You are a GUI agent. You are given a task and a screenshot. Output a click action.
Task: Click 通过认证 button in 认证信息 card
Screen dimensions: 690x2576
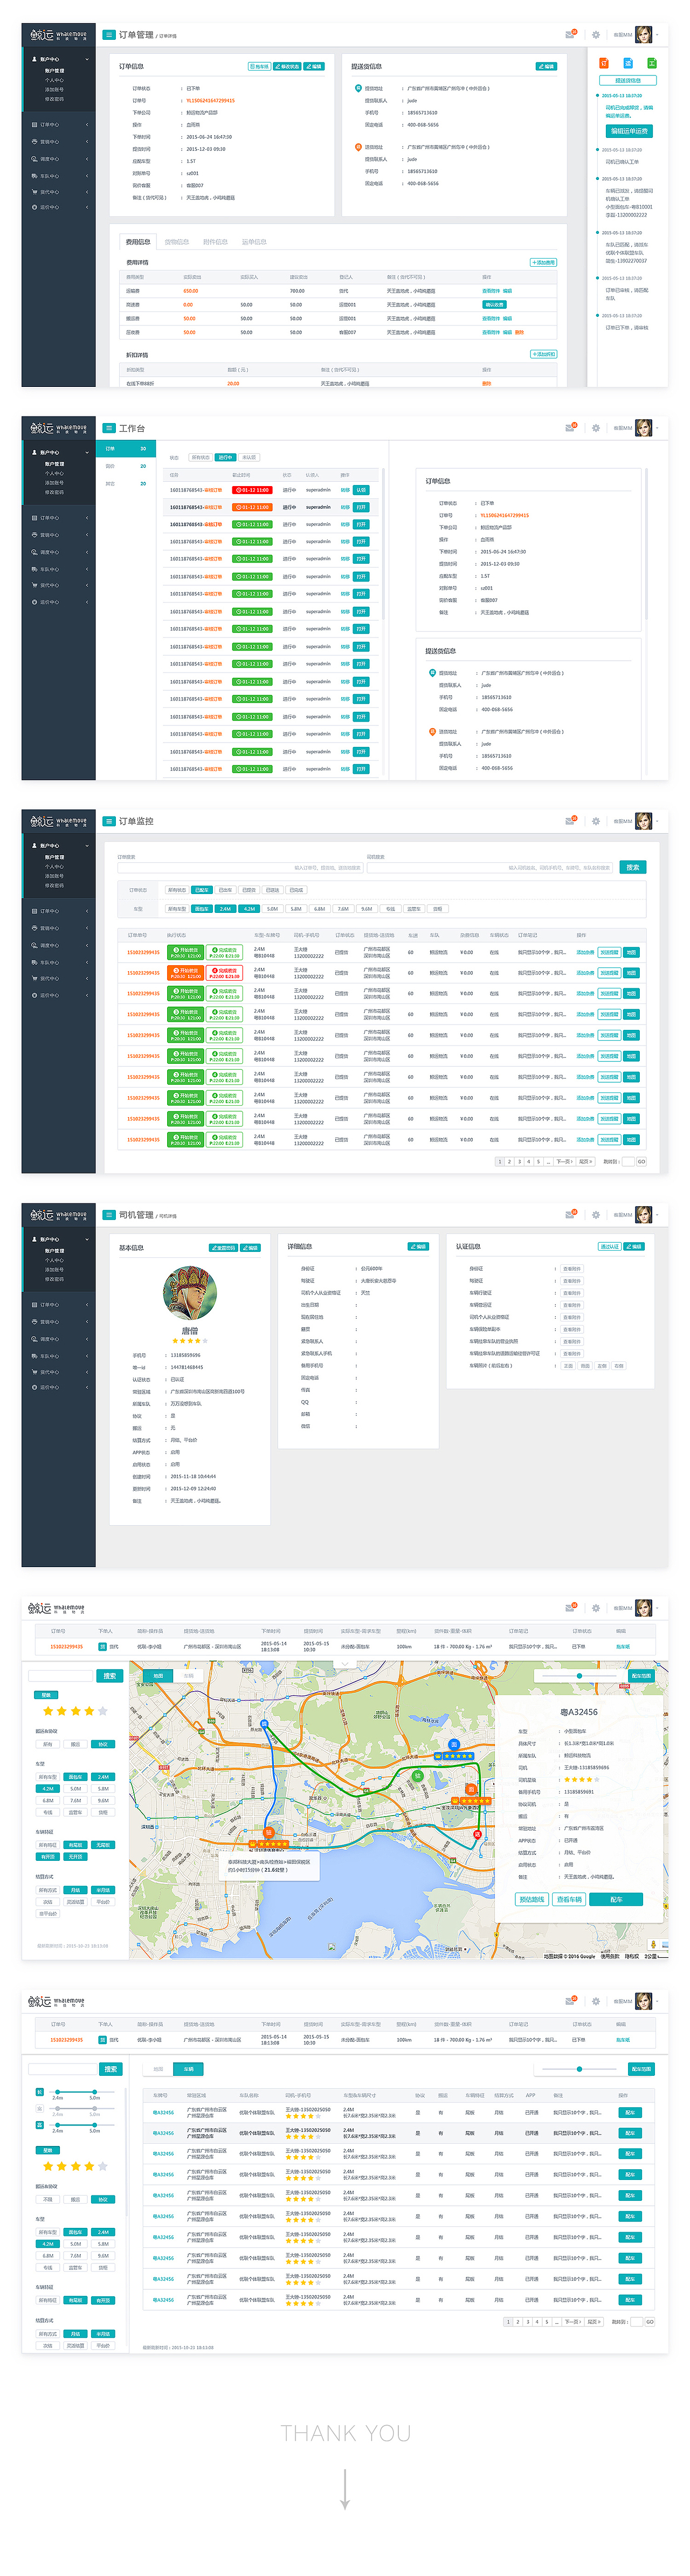tap(610, 1247)
